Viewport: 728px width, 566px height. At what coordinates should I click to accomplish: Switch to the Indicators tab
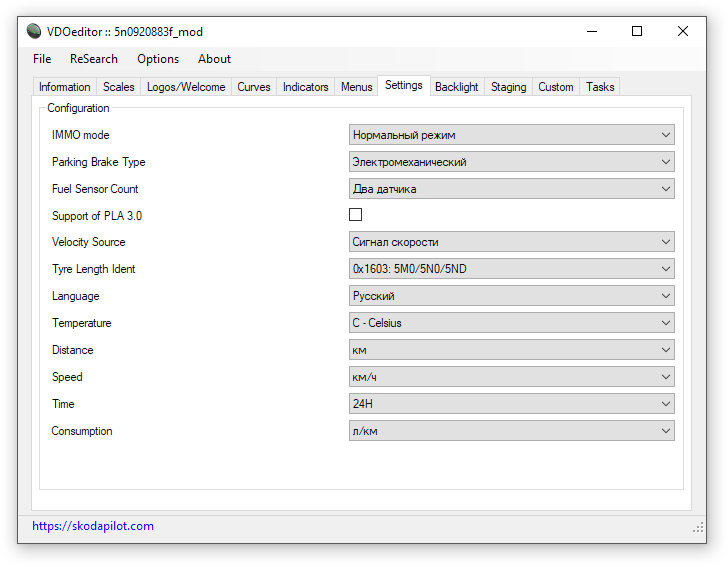click(x=306, y=87)
